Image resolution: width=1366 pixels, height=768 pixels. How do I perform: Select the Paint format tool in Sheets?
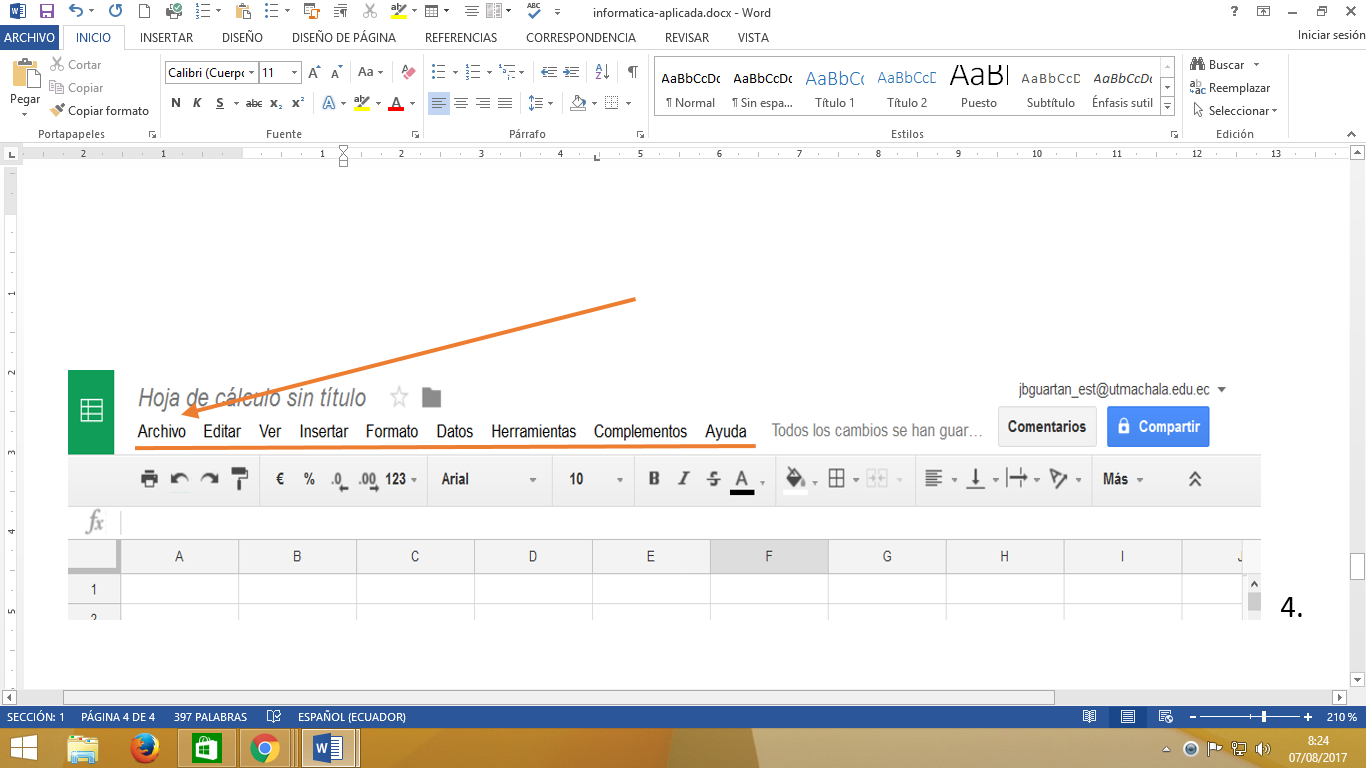239,479
